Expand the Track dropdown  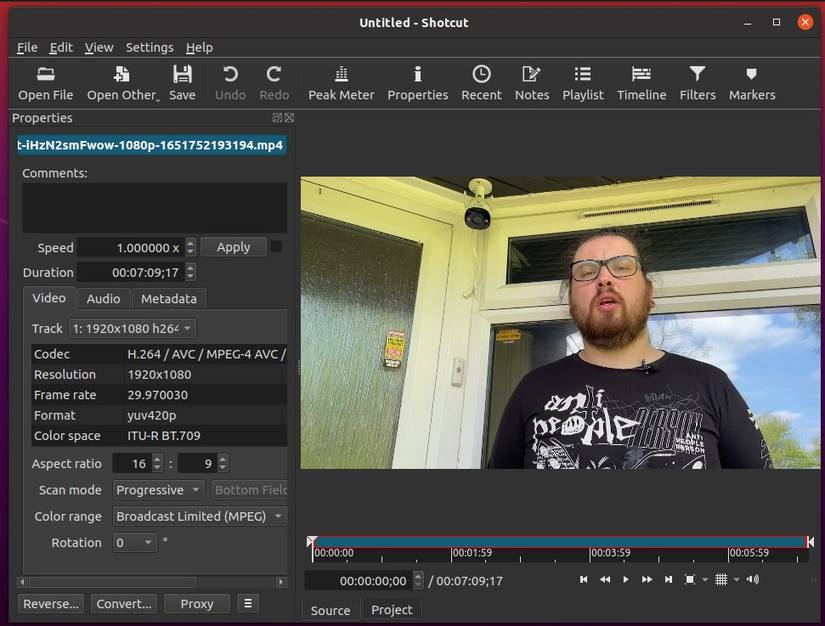pyautogui.click(x=132, y=328)
